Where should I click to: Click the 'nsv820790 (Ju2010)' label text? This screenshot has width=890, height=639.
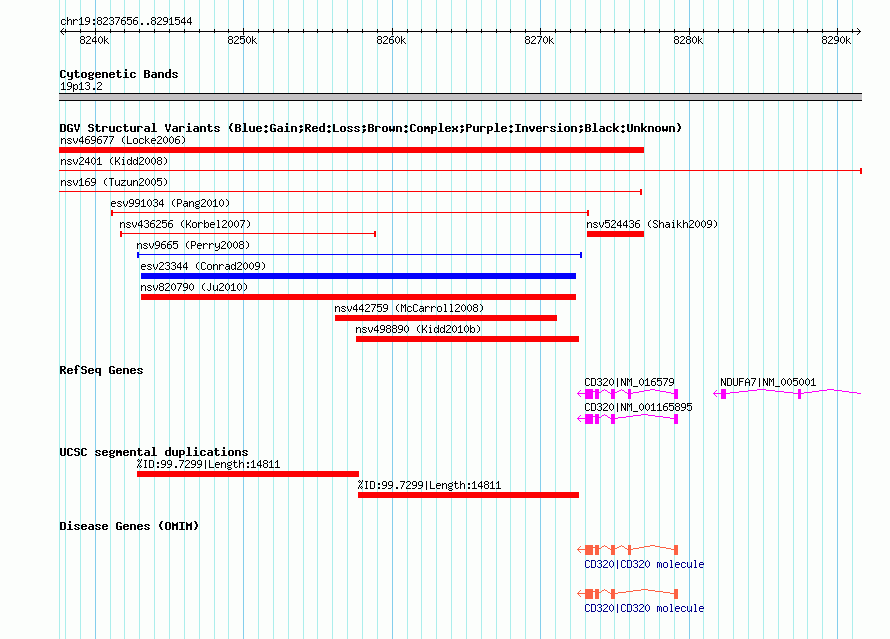194,287
